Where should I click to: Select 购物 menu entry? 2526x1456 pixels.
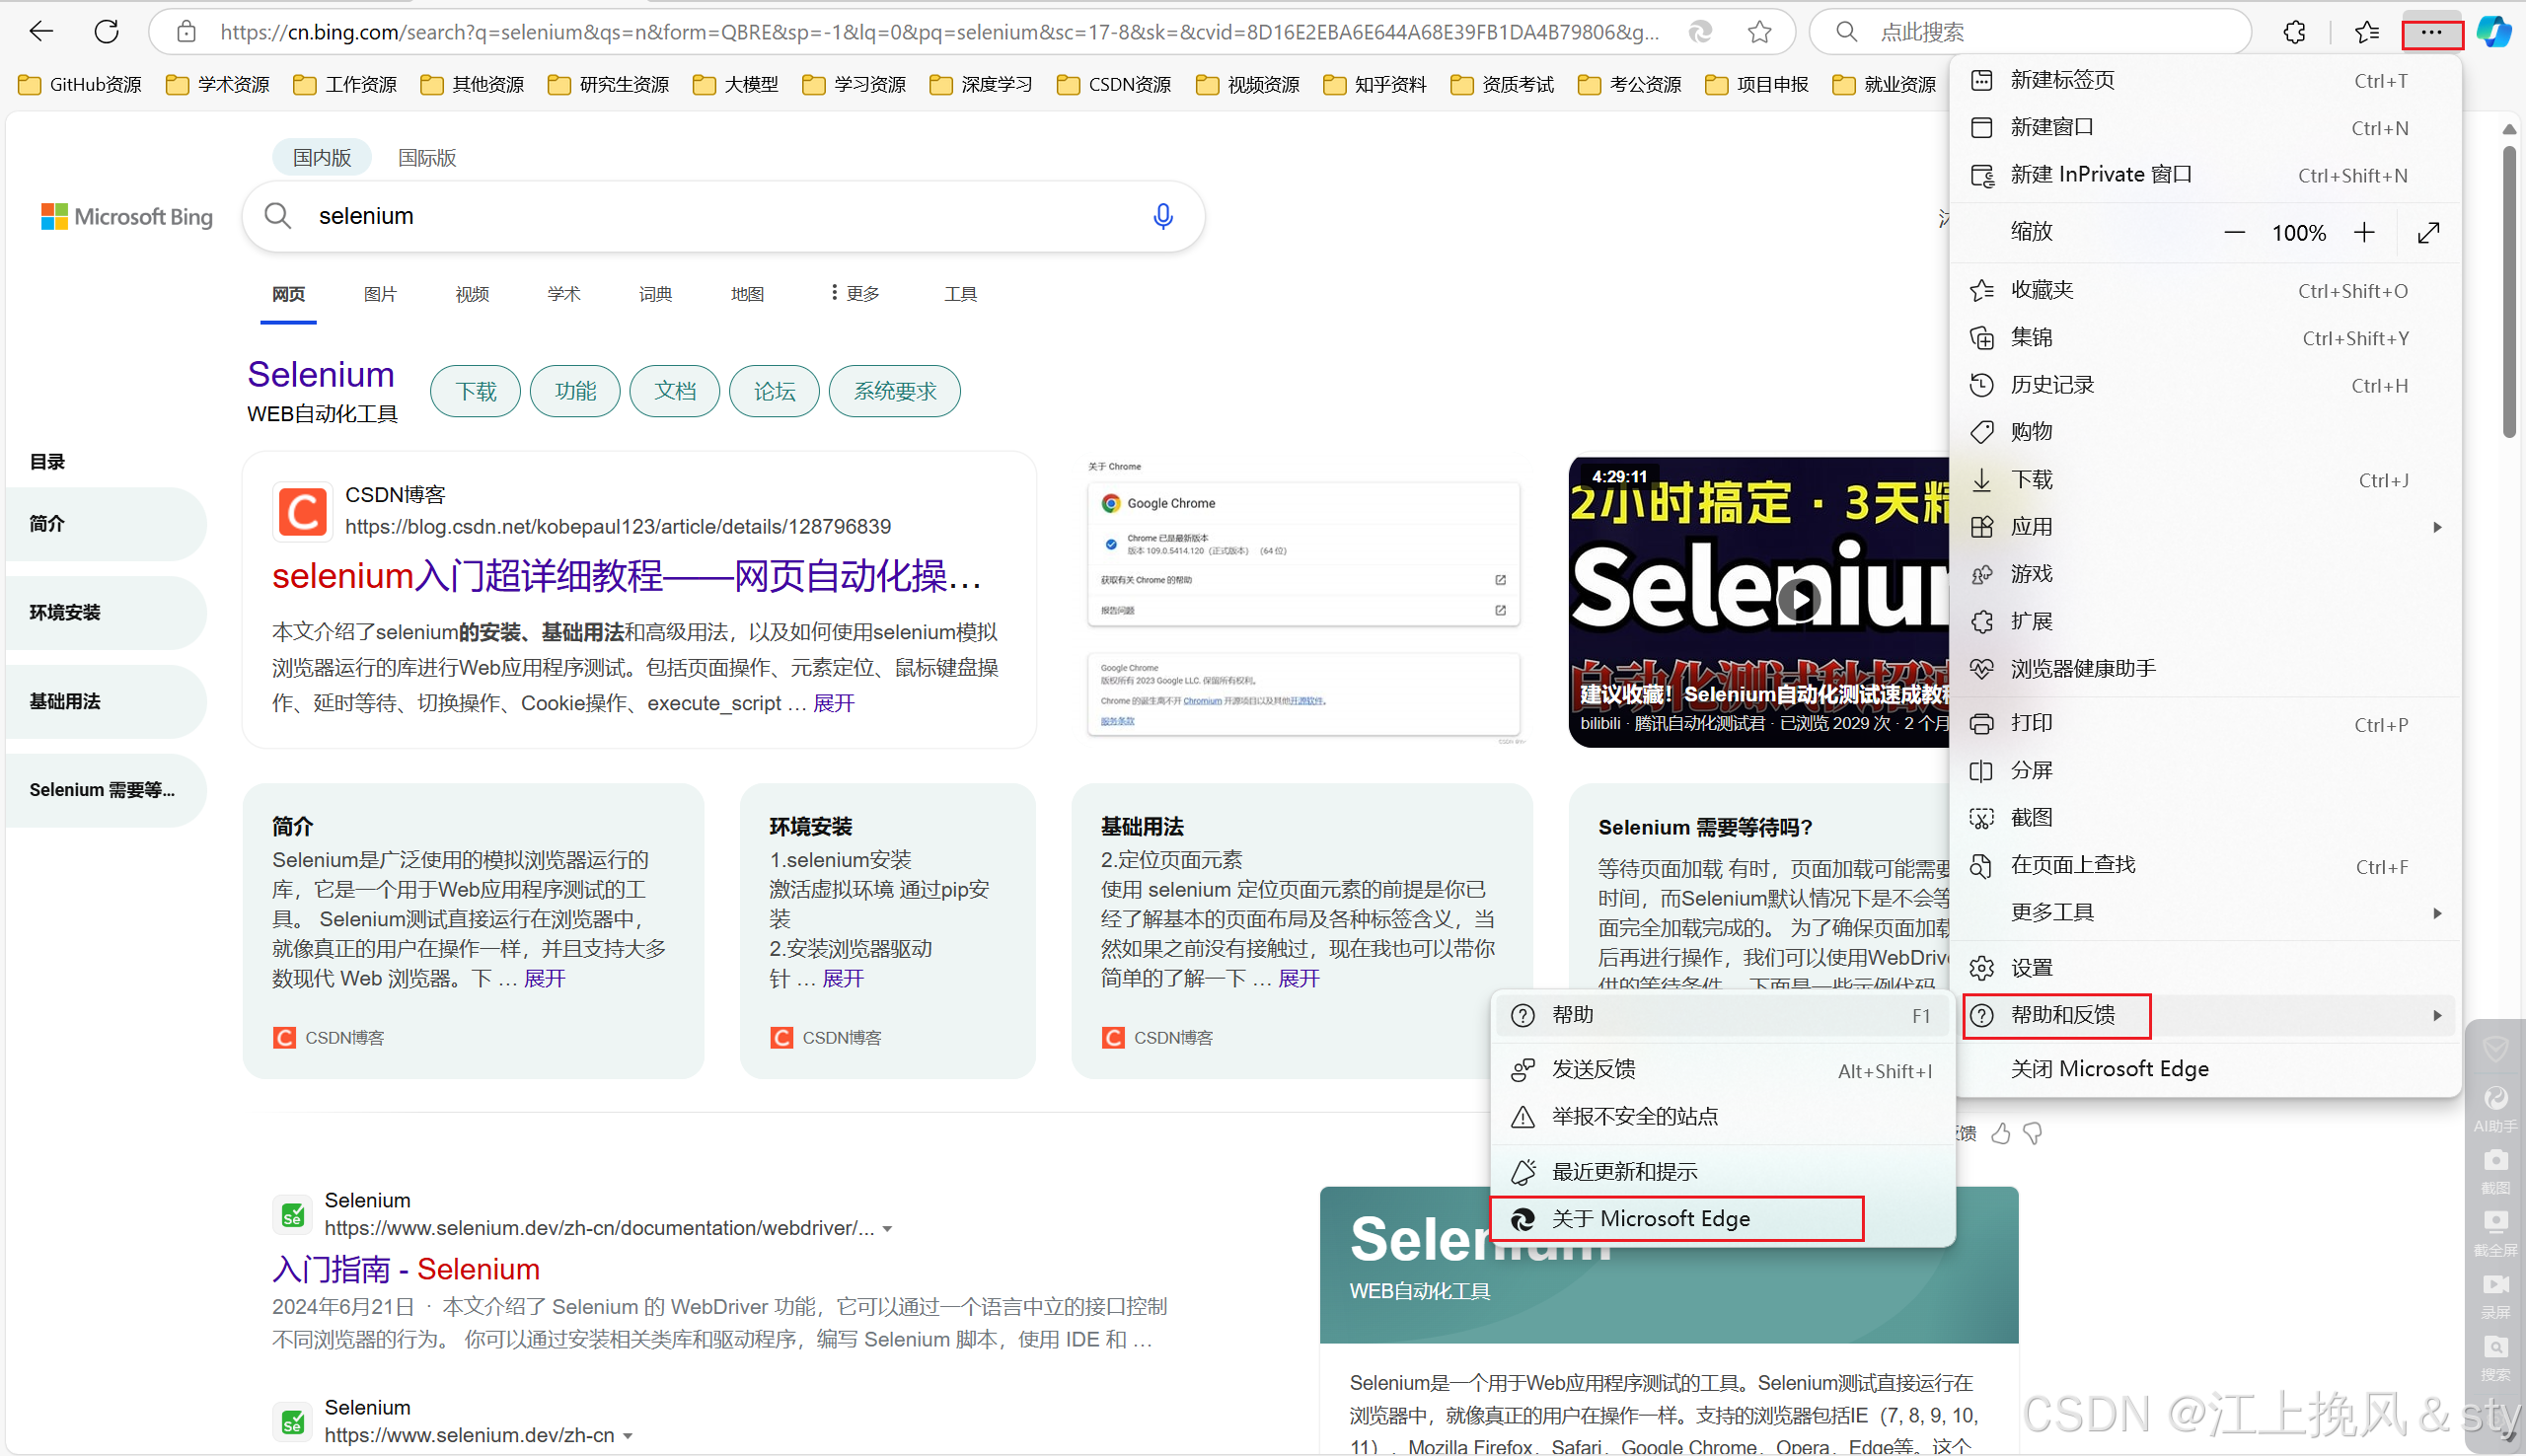pos(2205,432)
